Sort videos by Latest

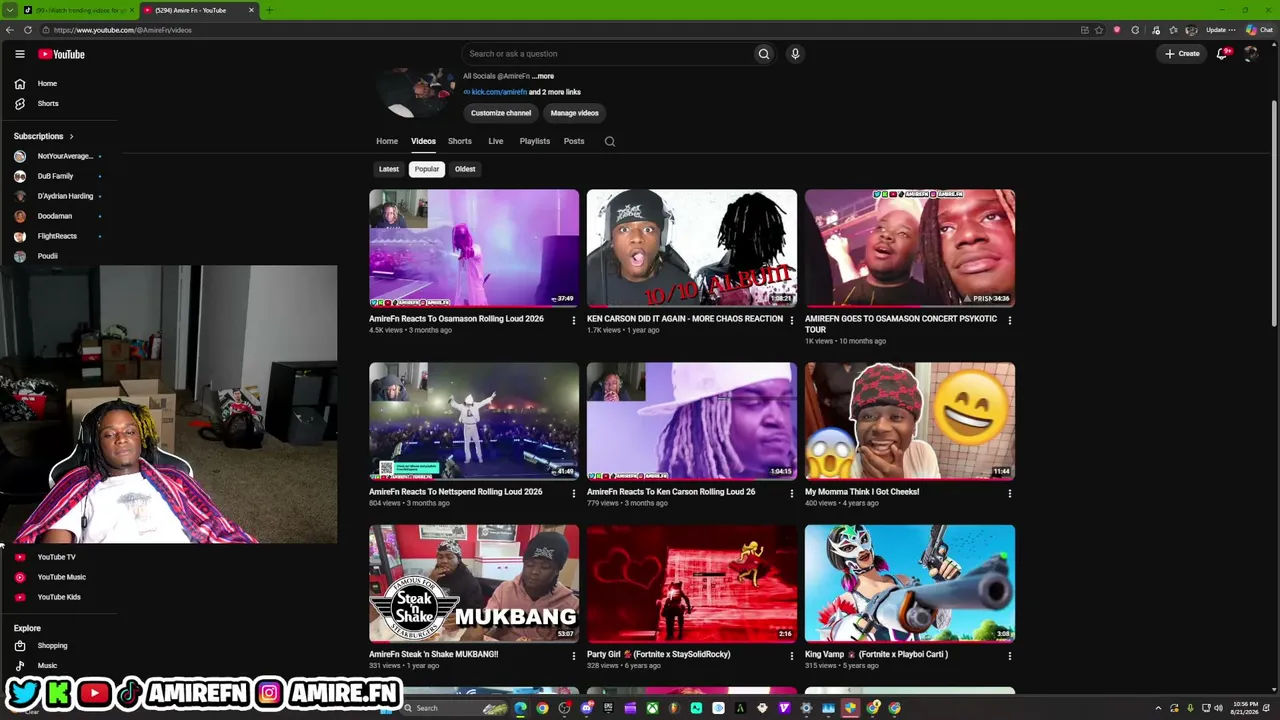pos(389,169)
